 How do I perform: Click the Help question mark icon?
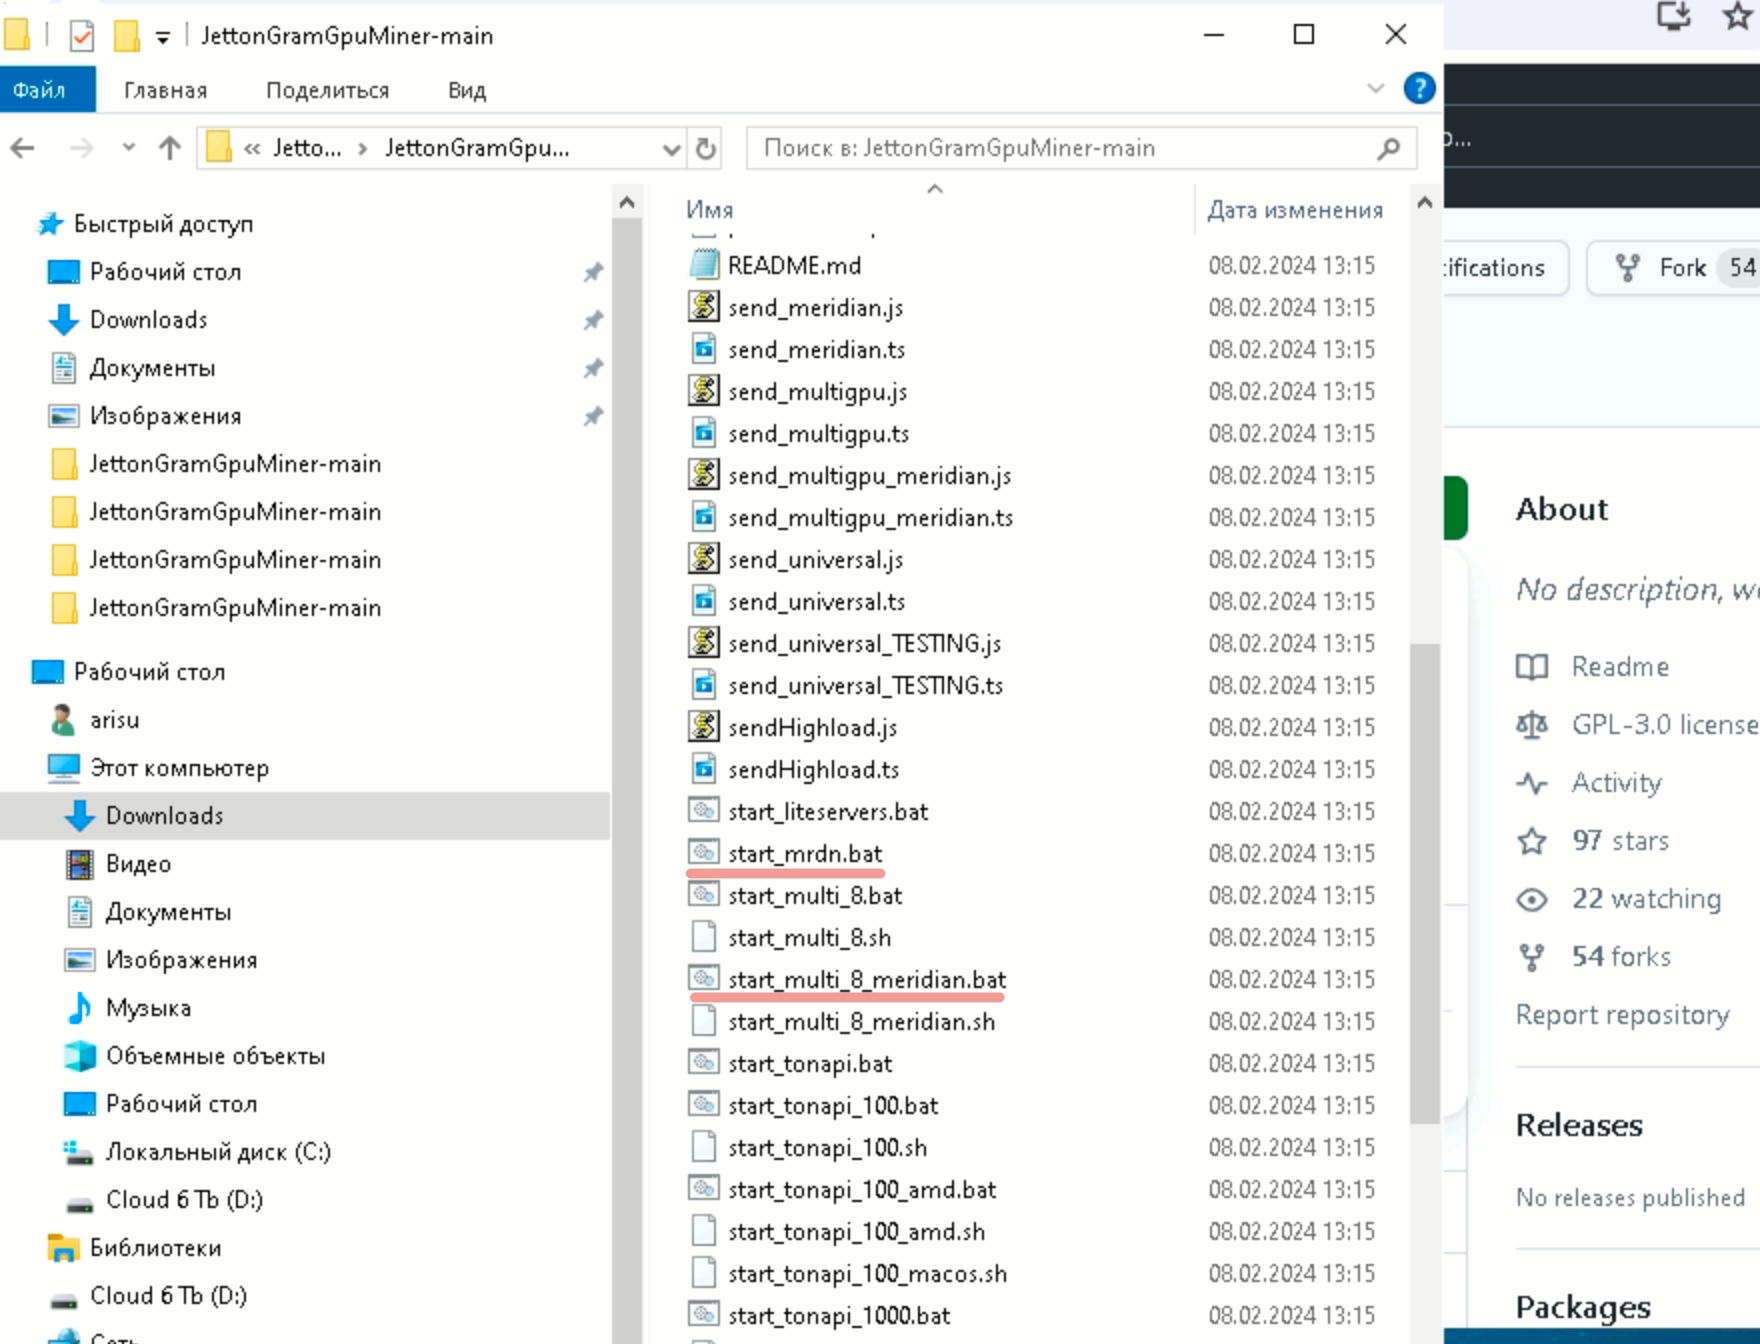click(1419, 89)
